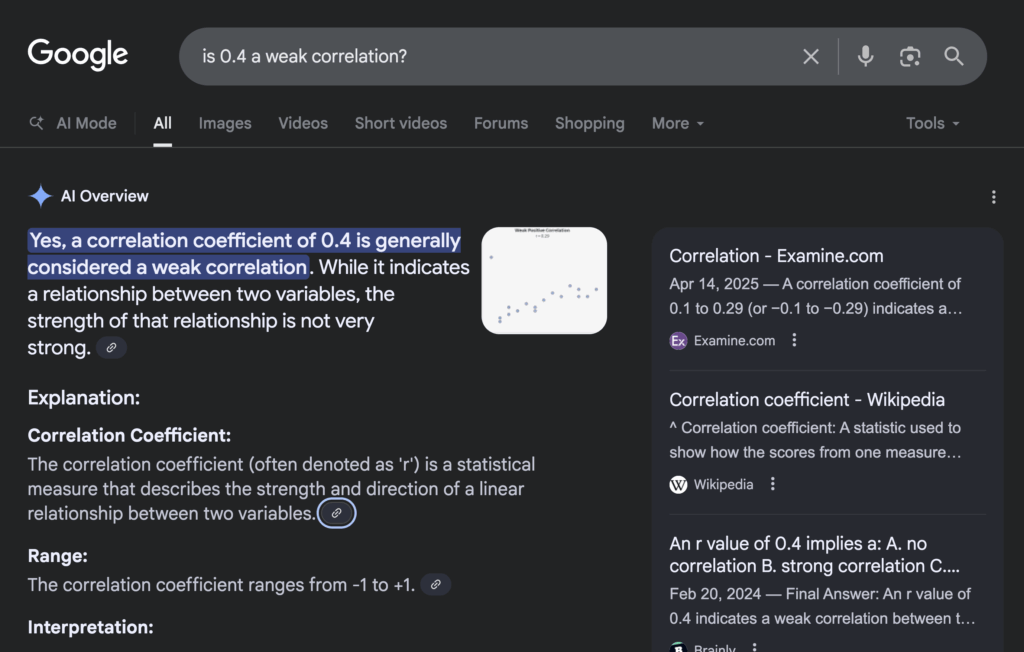
Task: Open the Tools dropdown
Action: (x=931, y=123)
